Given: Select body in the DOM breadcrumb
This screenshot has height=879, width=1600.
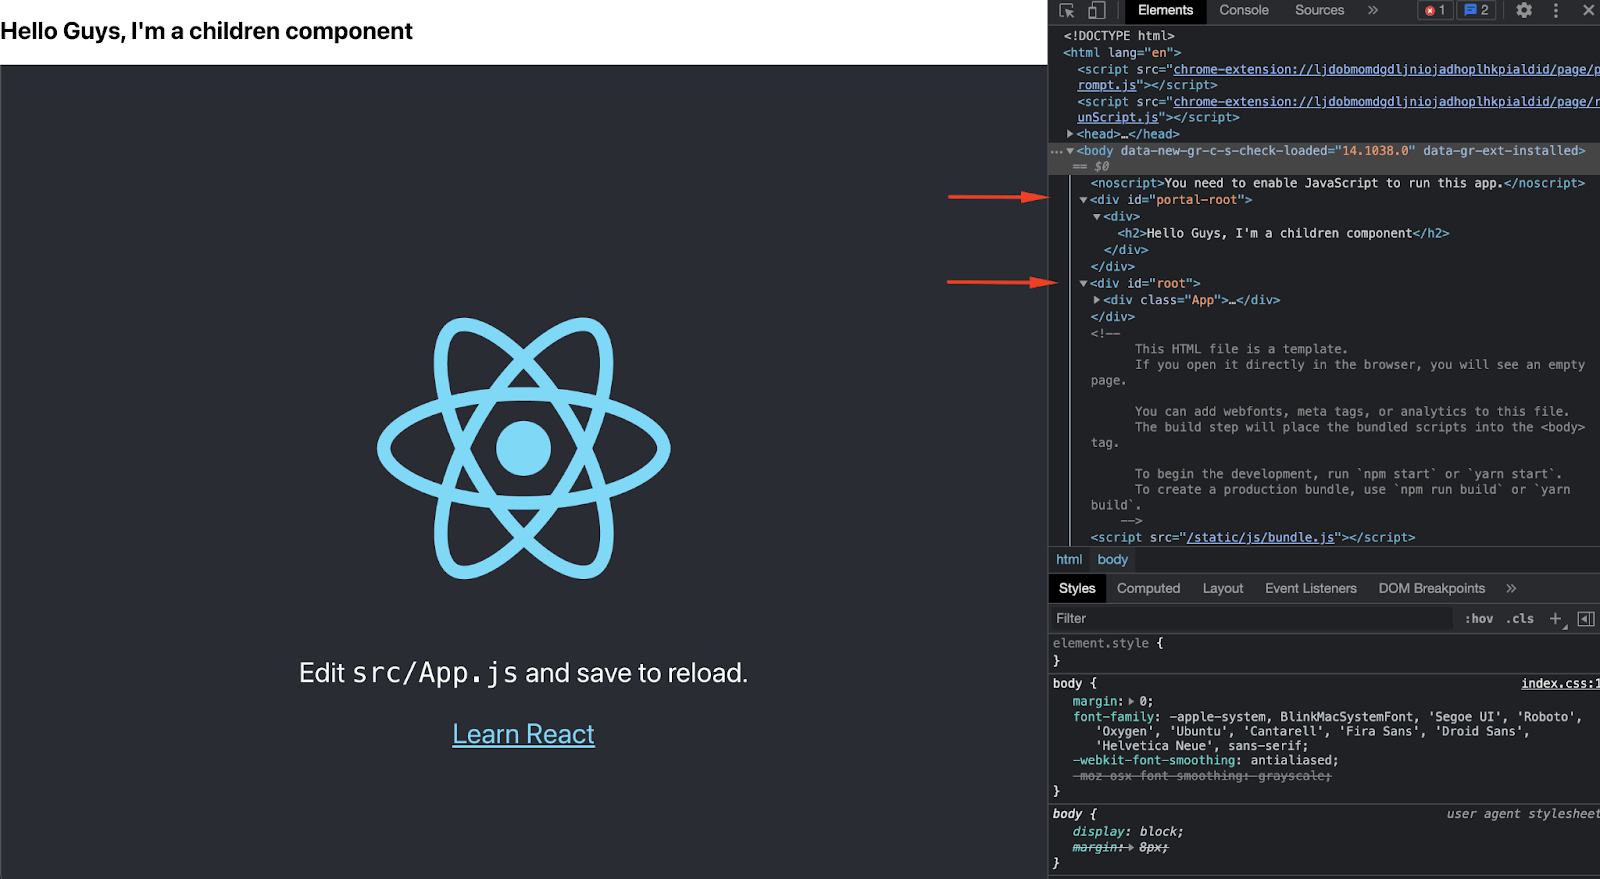Looking at the screenshot, I should [1112, 560].
